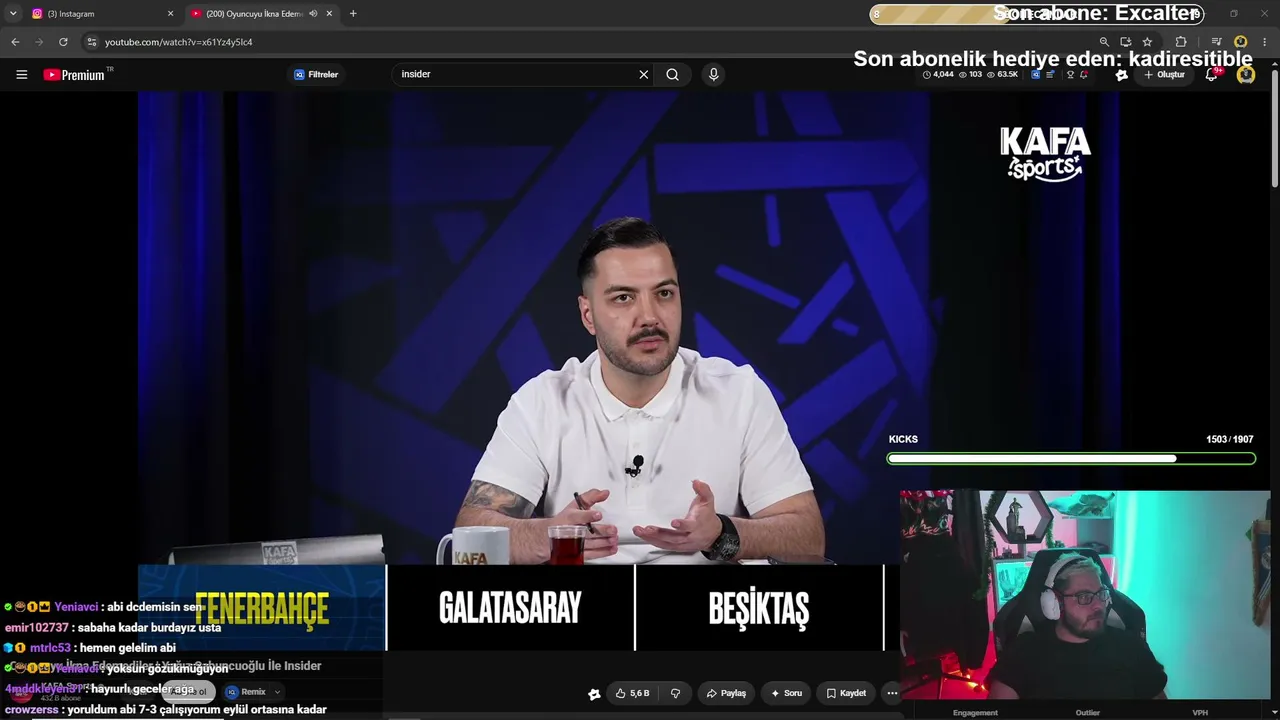
Task: Clear the search text with the X
Action: (644, 75)
